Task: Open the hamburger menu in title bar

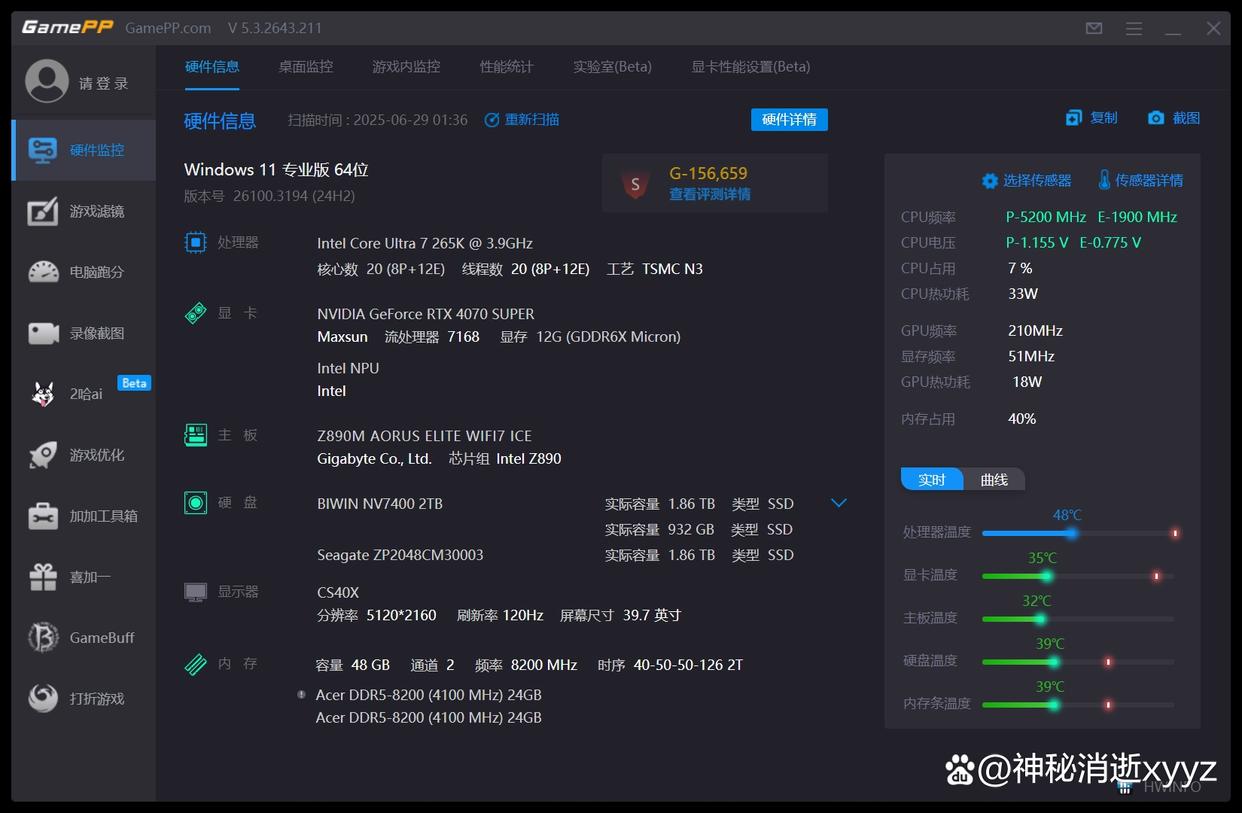Action: point(1134,28)
